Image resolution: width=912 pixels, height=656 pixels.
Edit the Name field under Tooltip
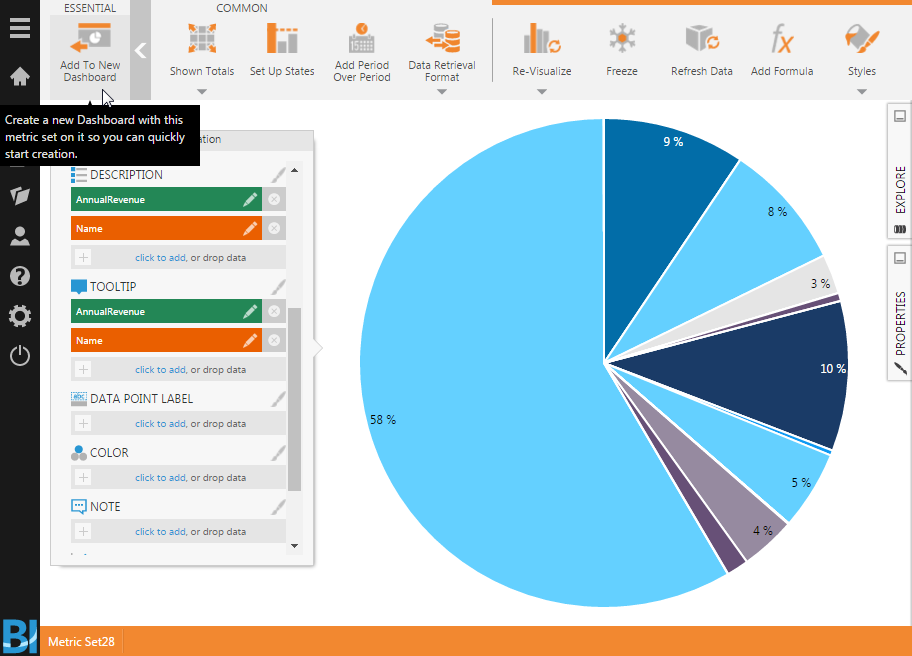(x=250, y=341)
